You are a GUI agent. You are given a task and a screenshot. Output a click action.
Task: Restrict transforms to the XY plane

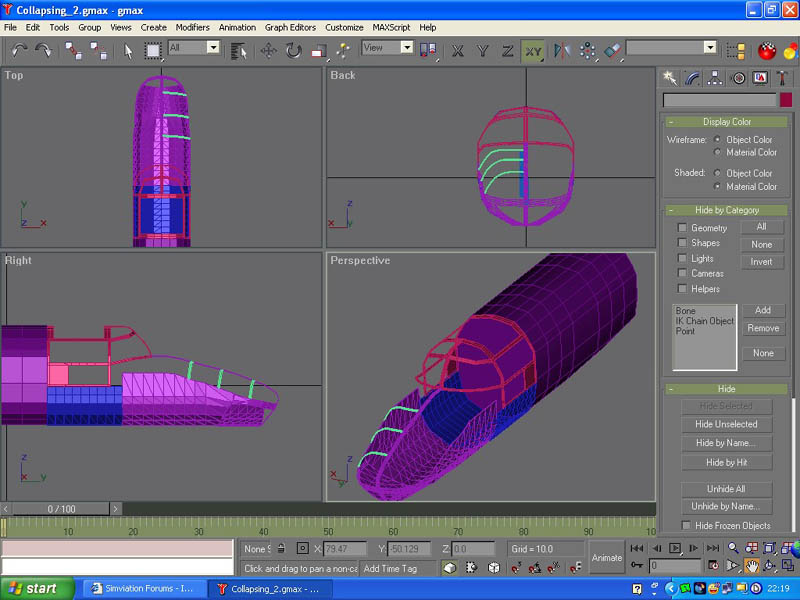(532, 49)
